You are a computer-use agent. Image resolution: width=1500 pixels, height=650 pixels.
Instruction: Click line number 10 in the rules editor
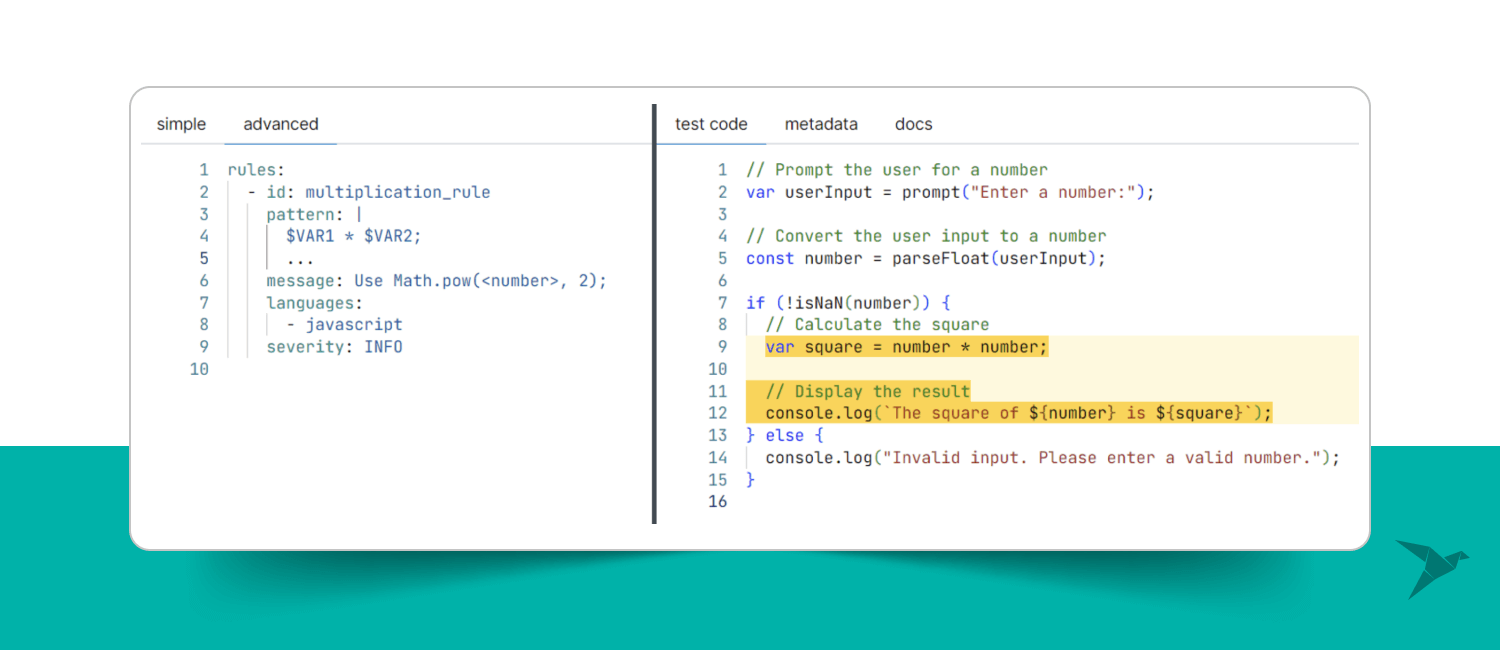199,369
